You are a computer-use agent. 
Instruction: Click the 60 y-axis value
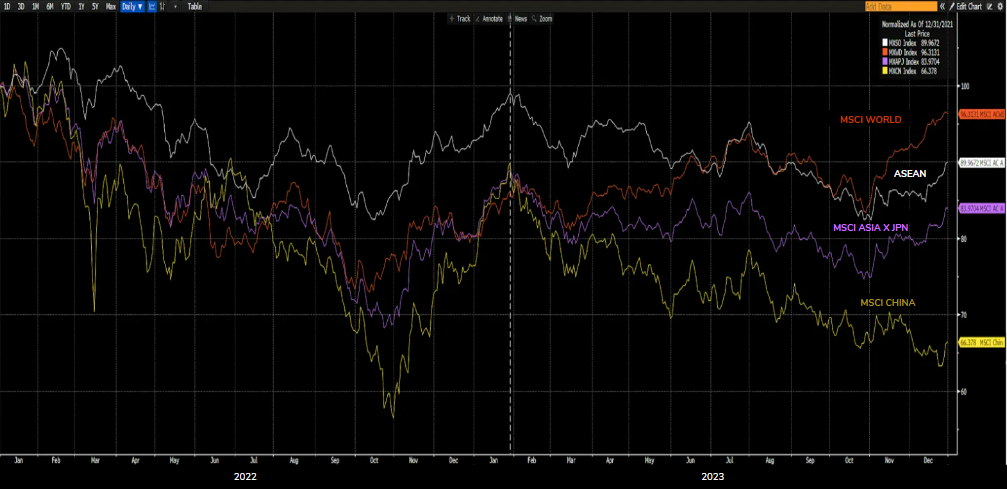click(963, 391)
